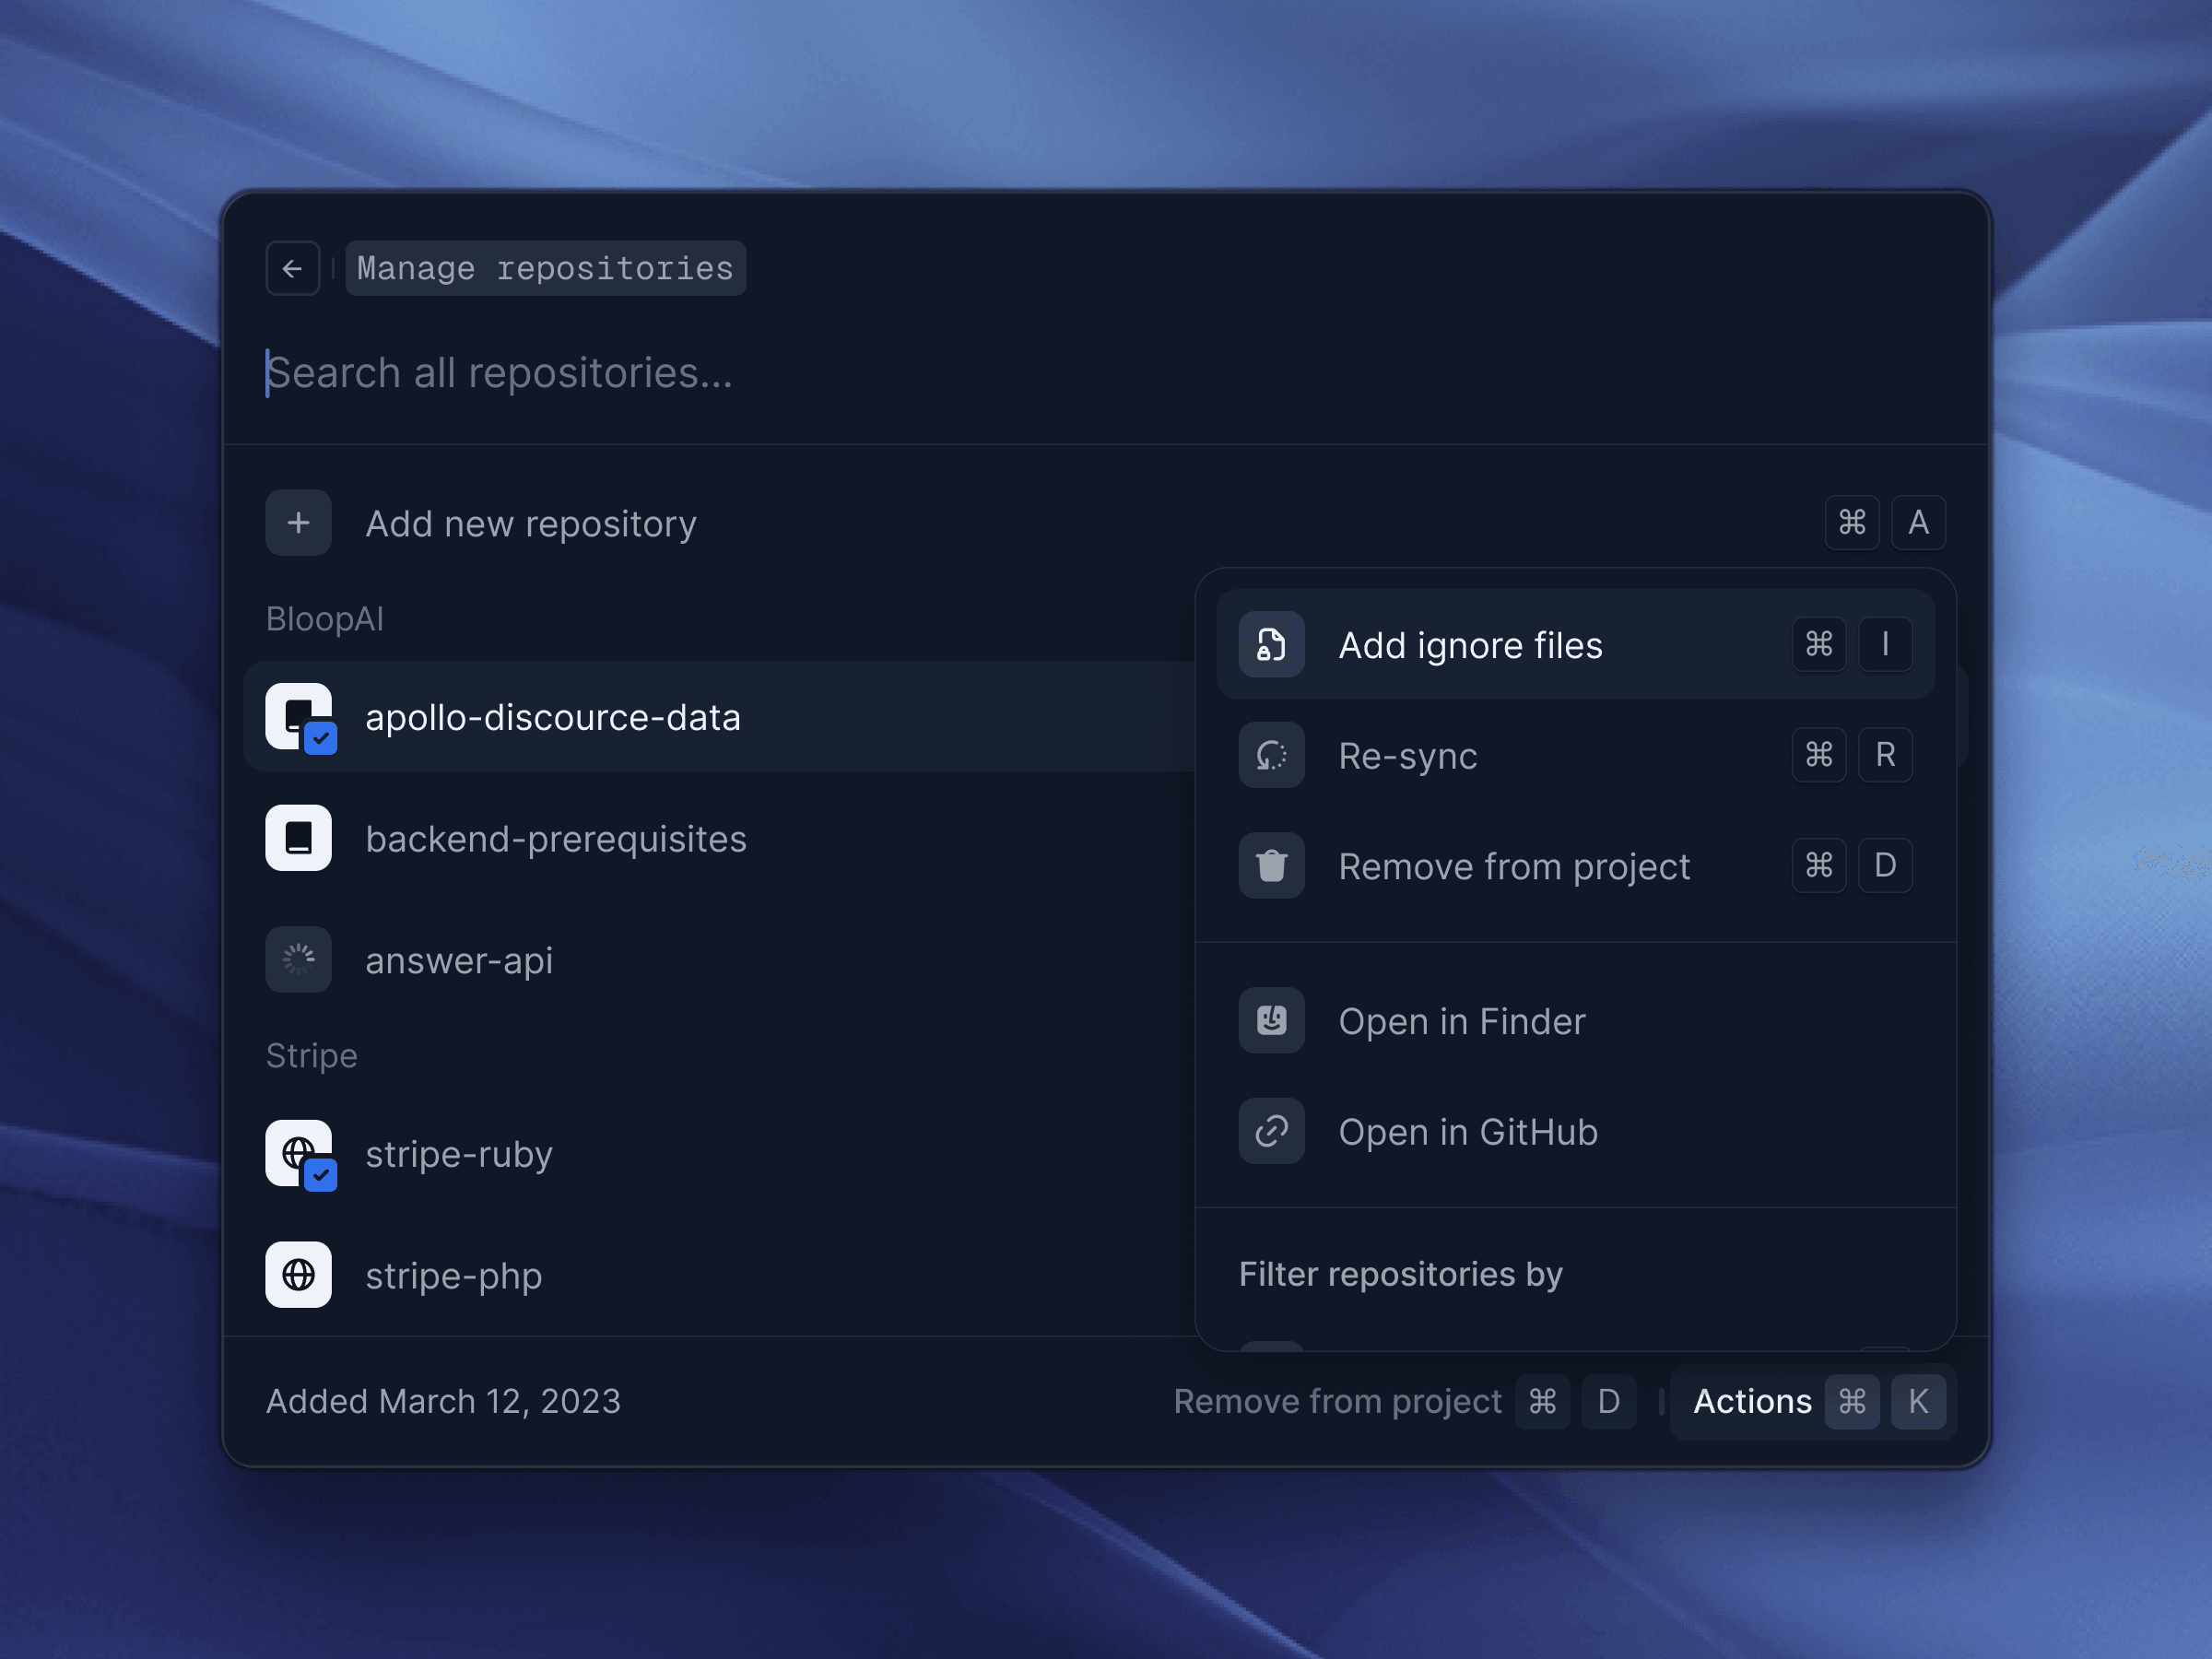Screen dimensions: 2212x1659
Task: Choose Remove from project in actions menu
Action: click(x=1513, y=866)
